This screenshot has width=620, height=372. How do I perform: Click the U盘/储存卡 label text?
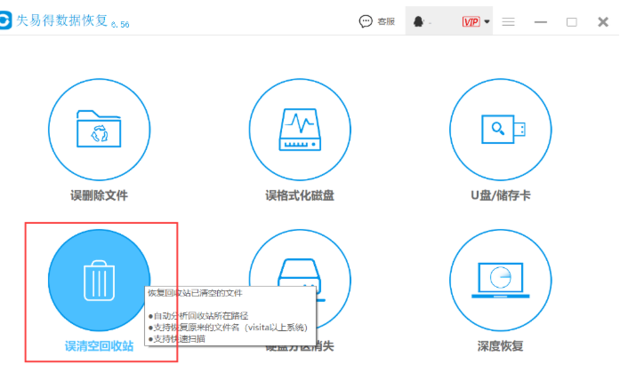(501, 195)
